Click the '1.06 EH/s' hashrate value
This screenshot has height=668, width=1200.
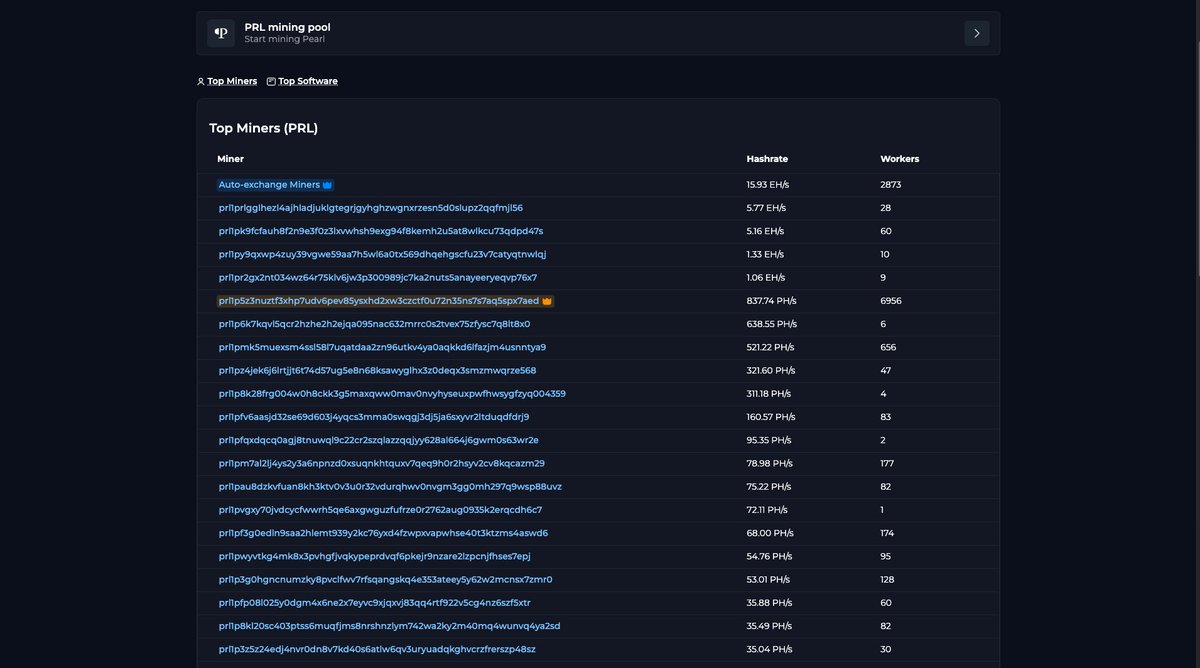[766, 277]
